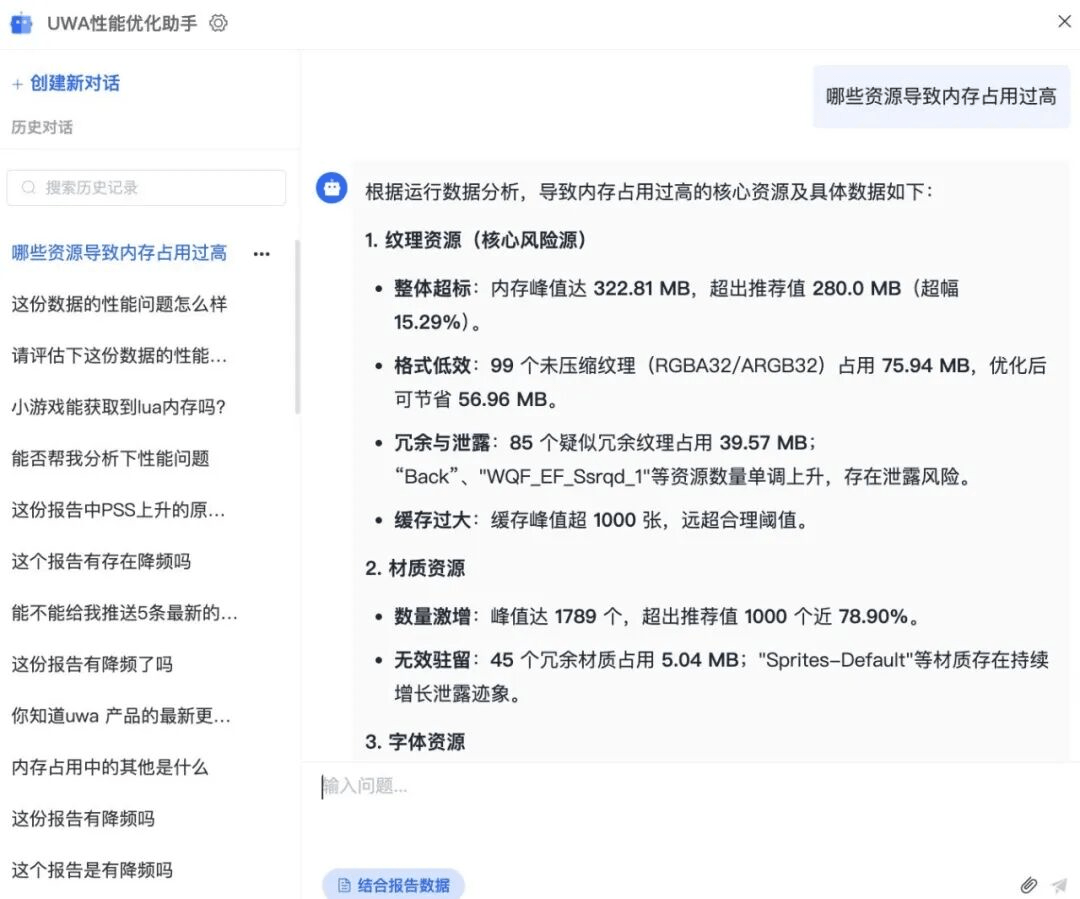Open conversation 这份数据的性能问题怎么样
This screenshot has height=899, width=1080.
click(x=119, y=304)
